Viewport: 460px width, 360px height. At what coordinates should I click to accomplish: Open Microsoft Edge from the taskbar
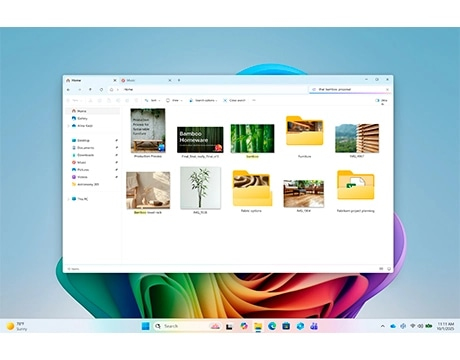[x=272, y=326]
